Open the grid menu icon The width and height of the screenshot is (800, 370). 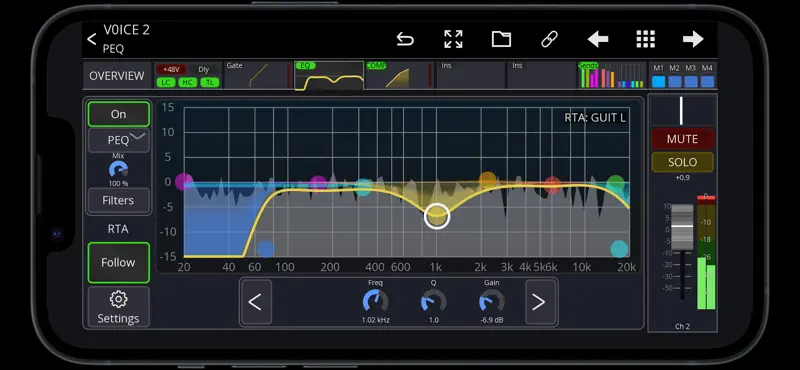tap(645, 39)
